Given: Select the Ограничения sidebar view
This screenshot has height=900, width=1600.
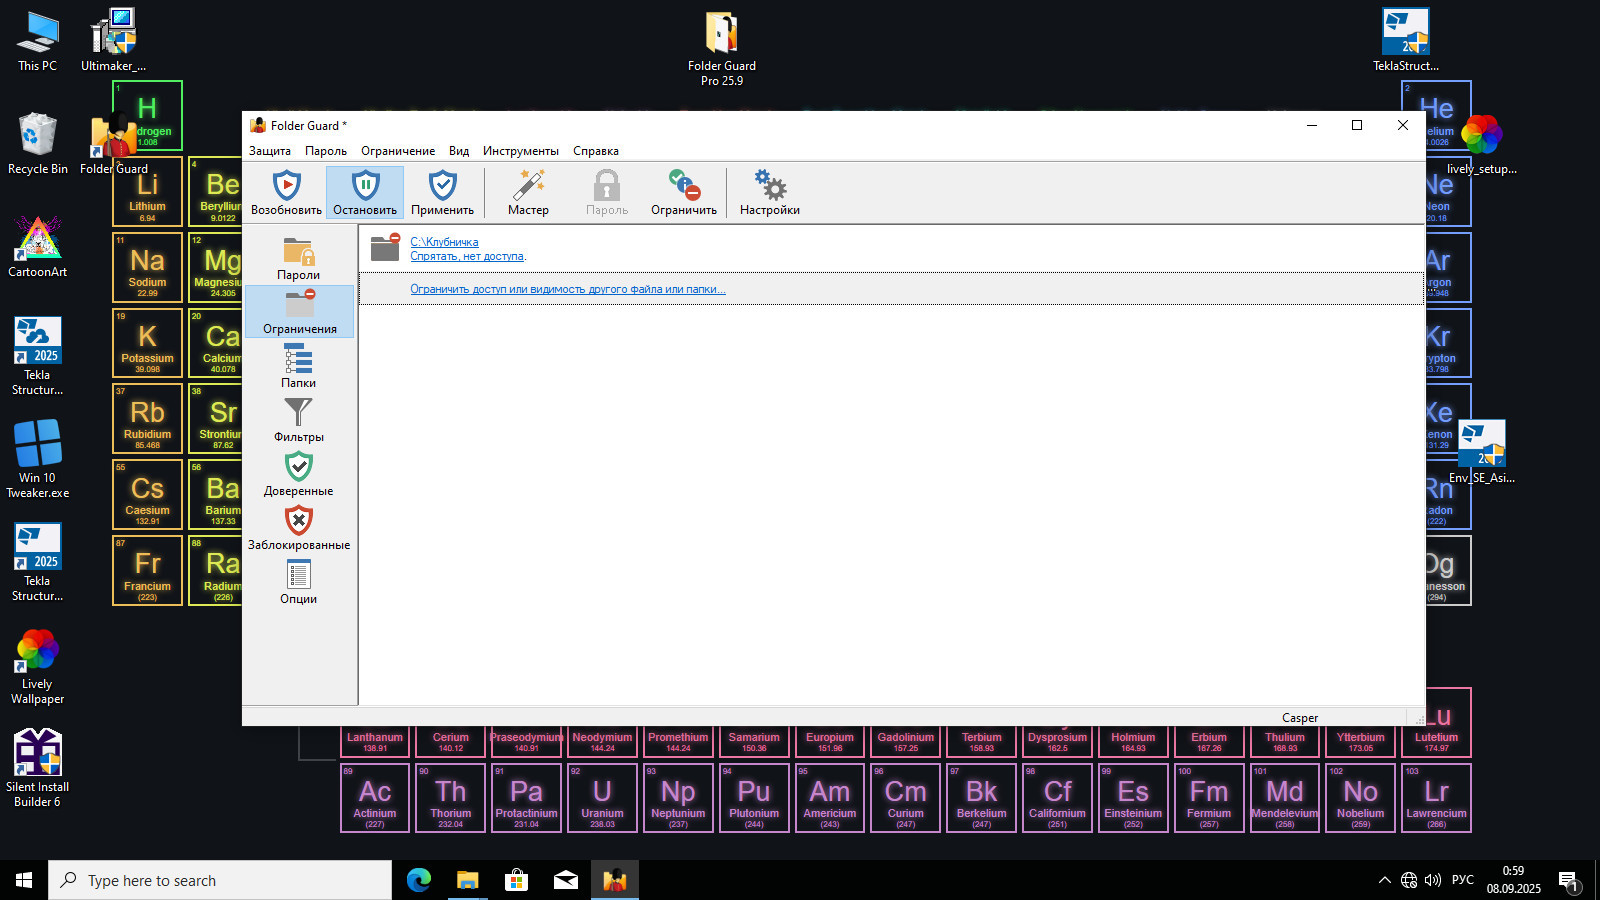Looking at the screenshot, I should click(299, 312).
